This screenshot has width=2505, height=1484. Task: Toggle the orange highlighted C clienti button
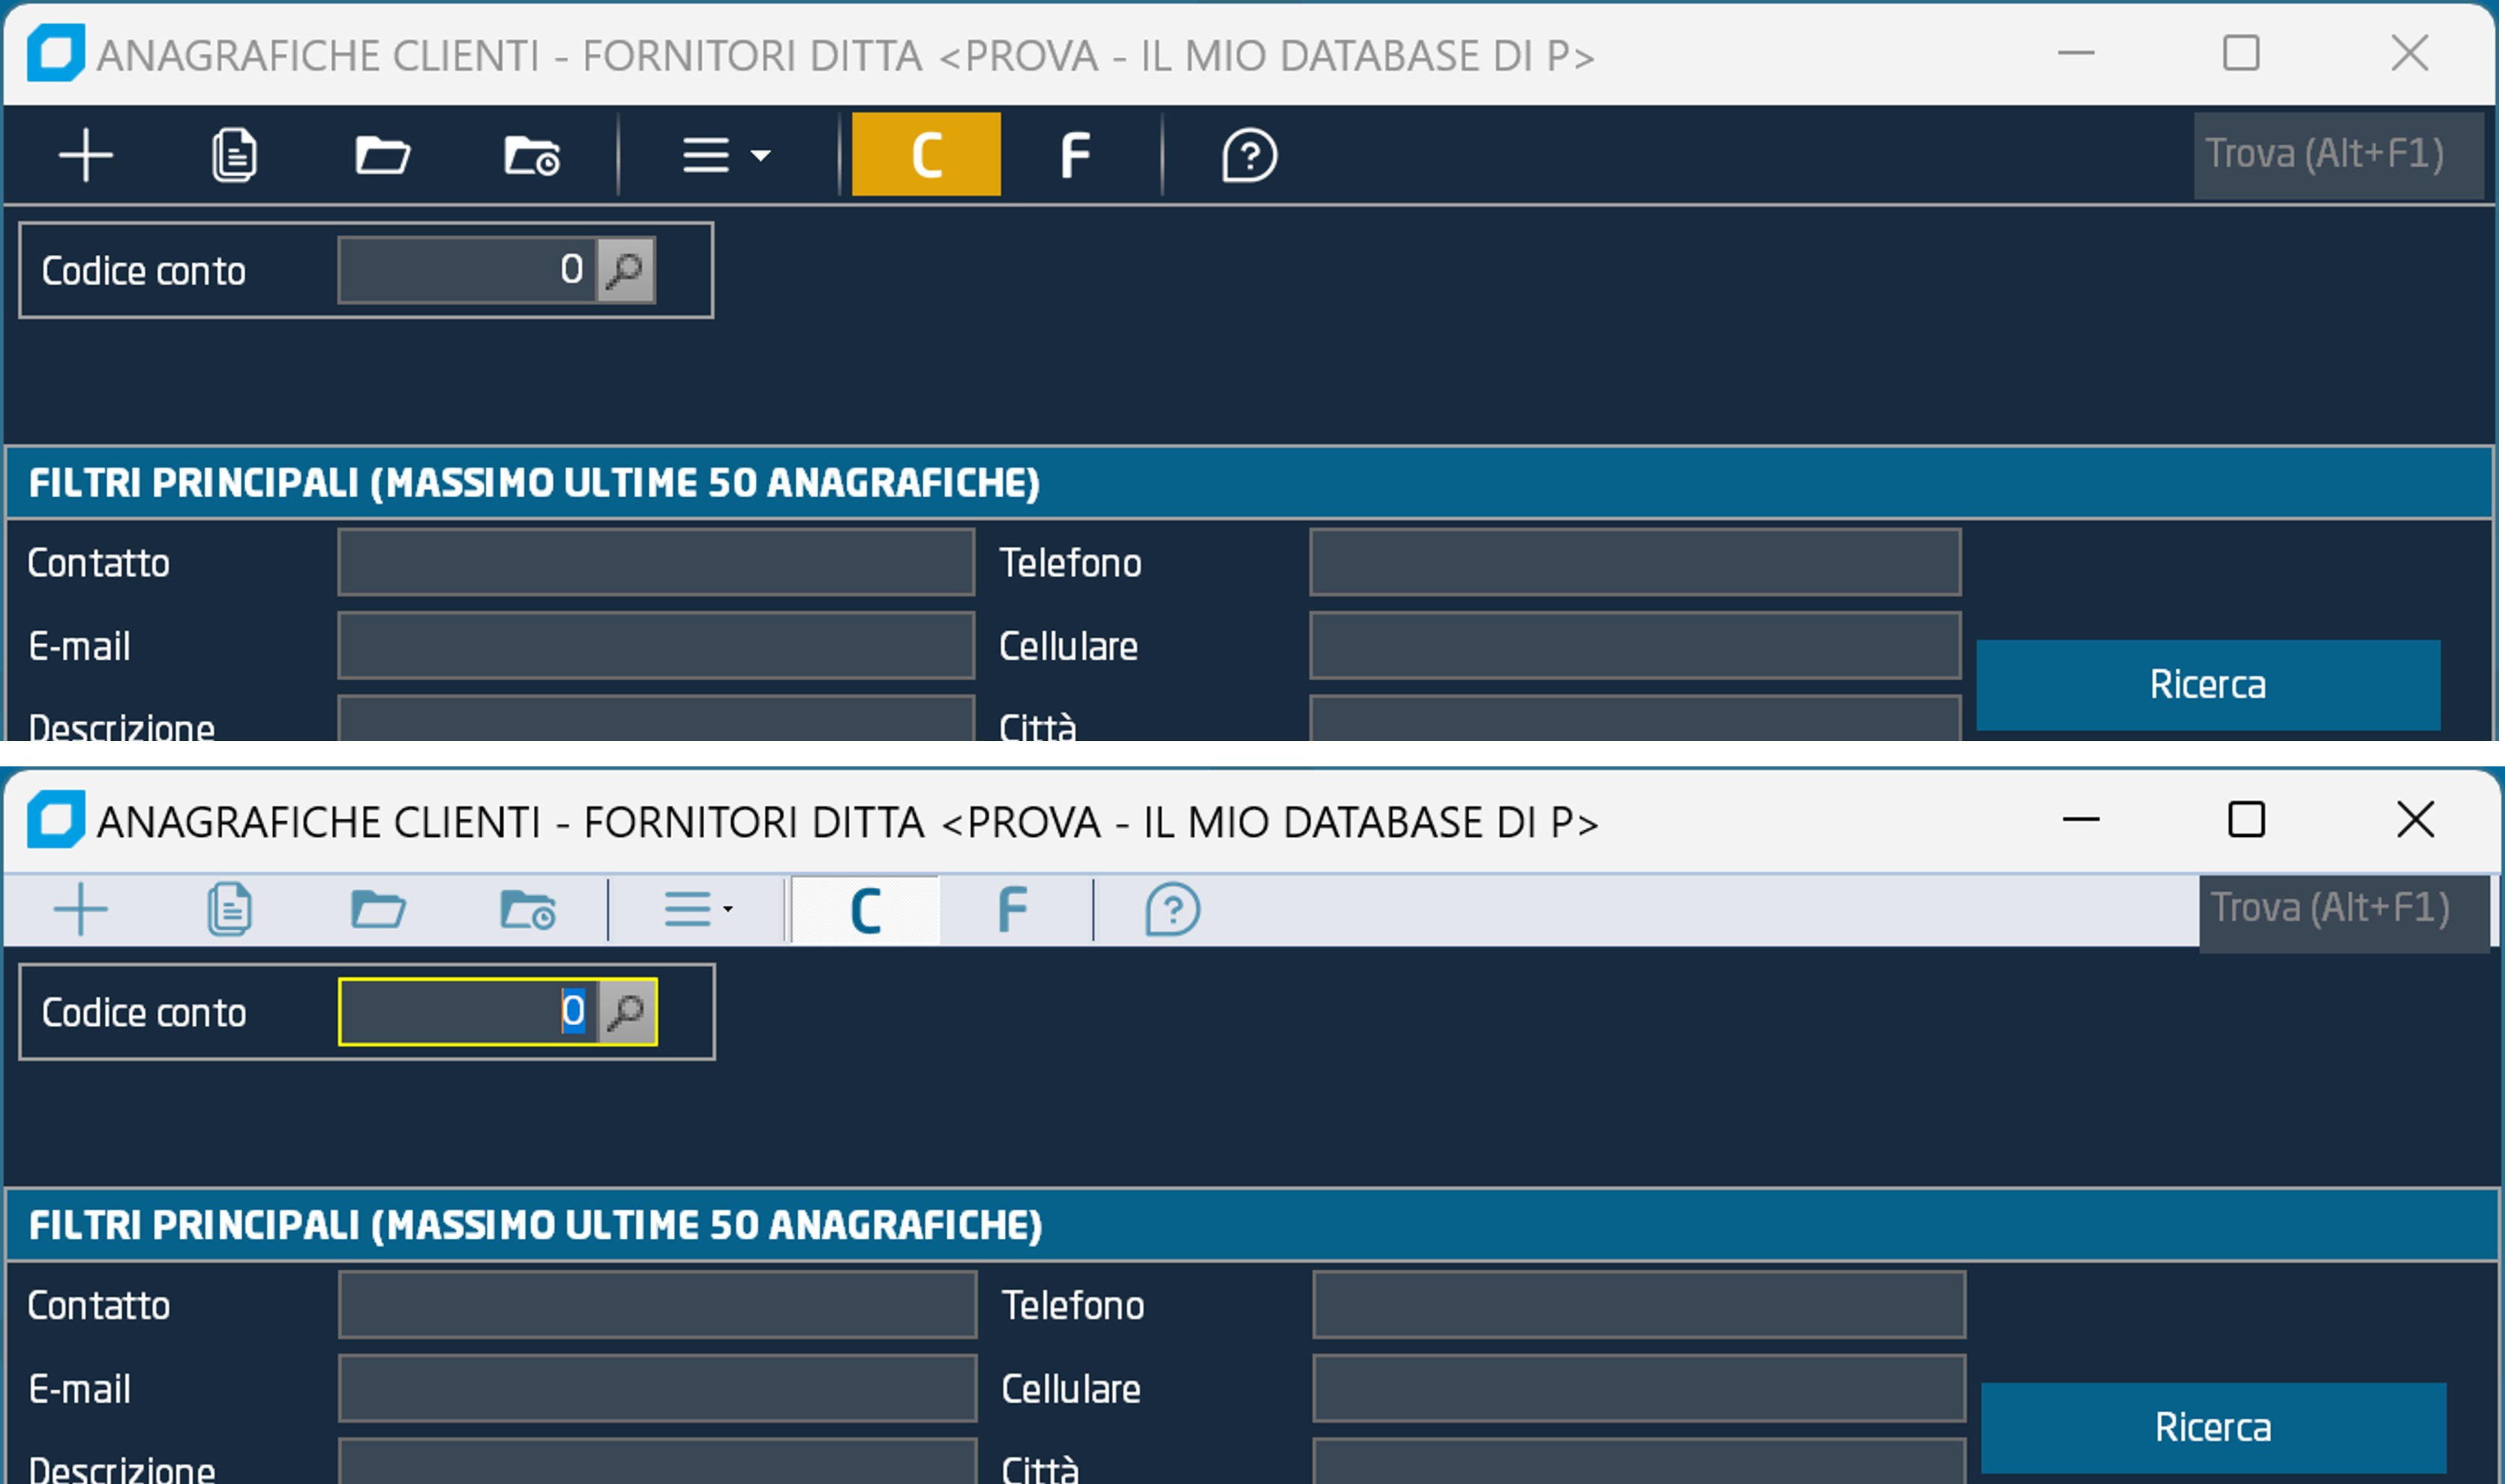[926, 154]
